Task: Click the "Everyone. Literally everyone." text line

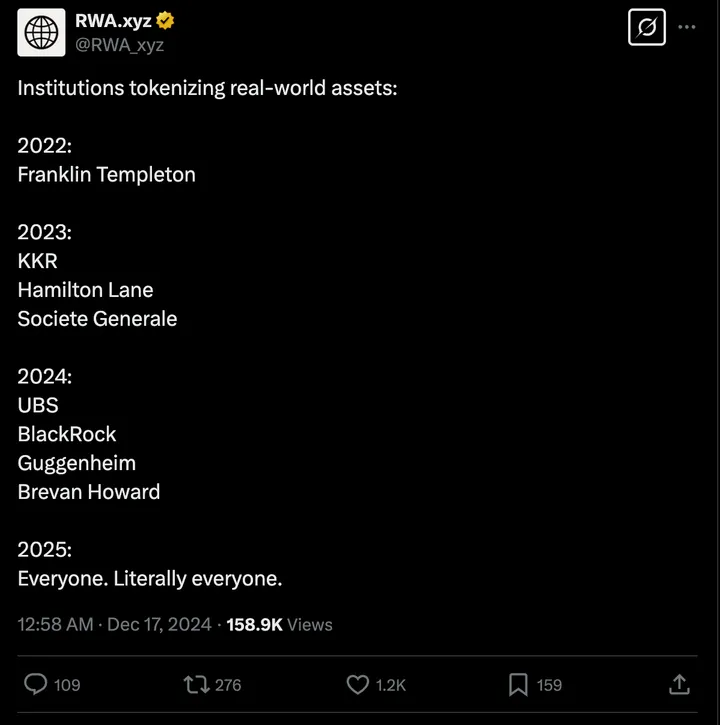Action: [x=150, y=578]
